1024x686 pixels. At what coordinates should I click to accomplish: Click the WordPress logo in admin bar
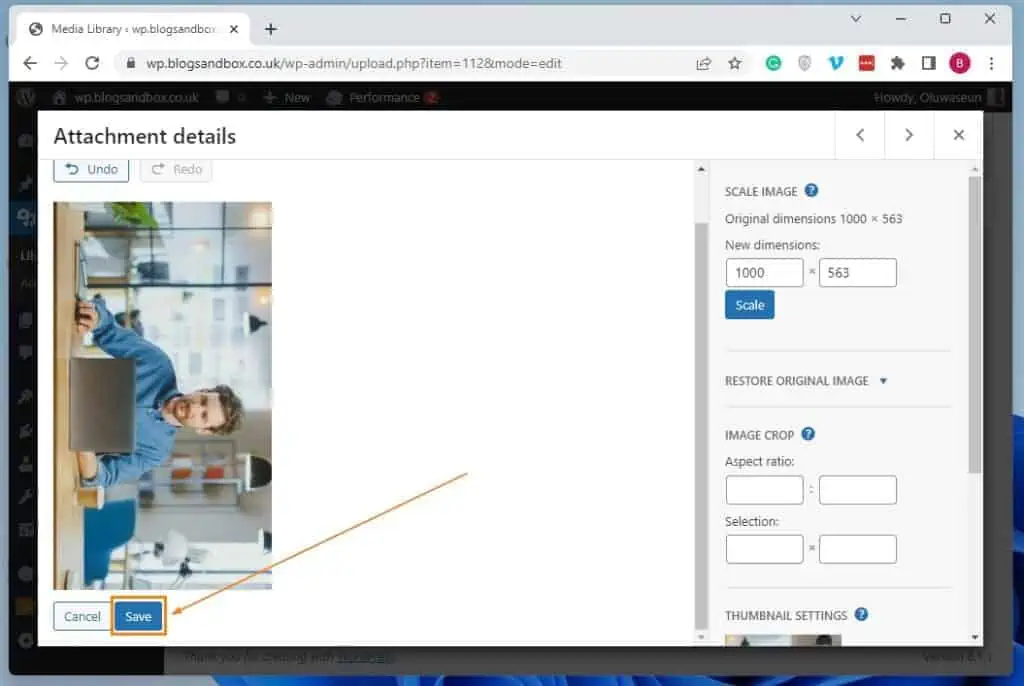point(25,98)
